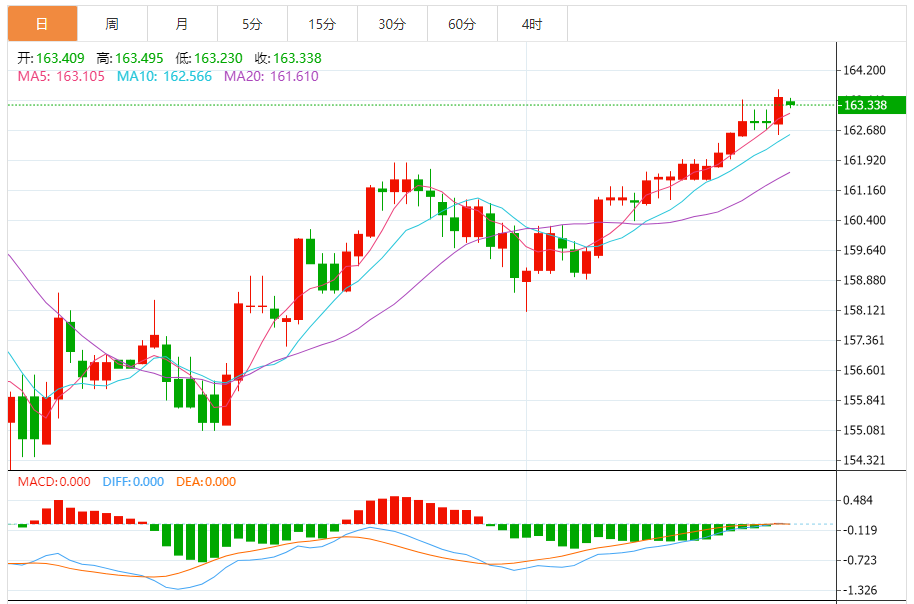Click the 155.841 price axis label
Screen dimensions: 914x604
[865, 400]
